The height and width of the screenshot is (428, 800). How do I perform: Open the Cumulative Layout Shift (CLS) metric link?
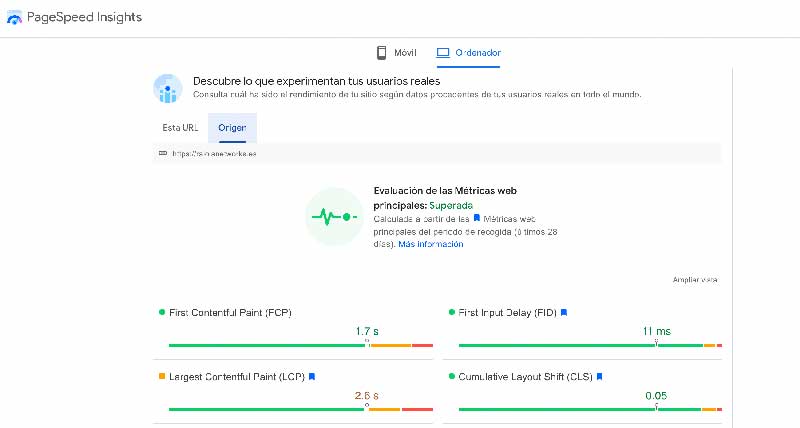click(x=525, y=377)
